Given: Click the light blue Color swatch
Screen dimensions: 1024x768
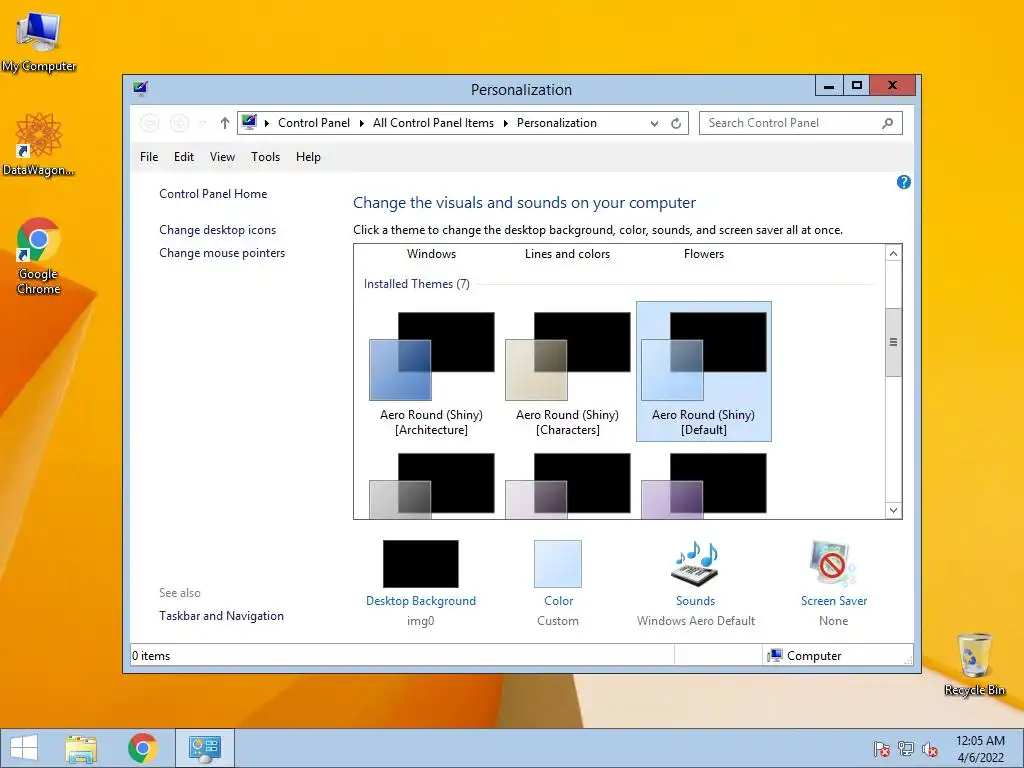Looking at the screenshot, I should click(x=558, y=564).
